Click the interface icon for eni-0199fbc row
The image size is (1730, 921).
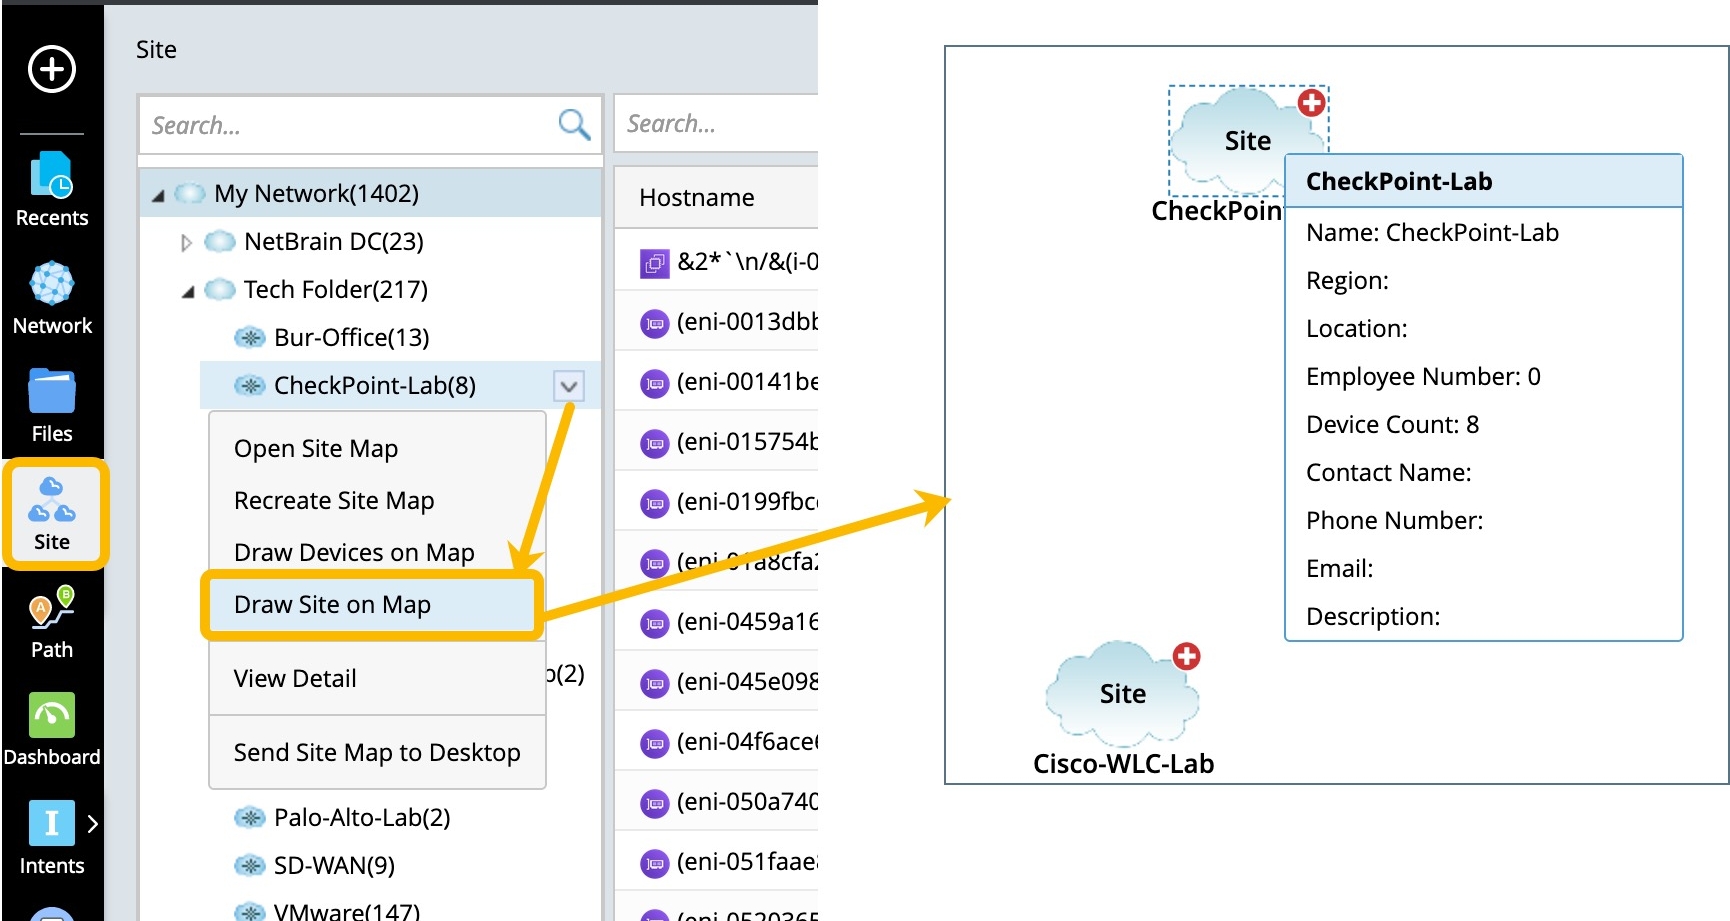tap(654, 503)
